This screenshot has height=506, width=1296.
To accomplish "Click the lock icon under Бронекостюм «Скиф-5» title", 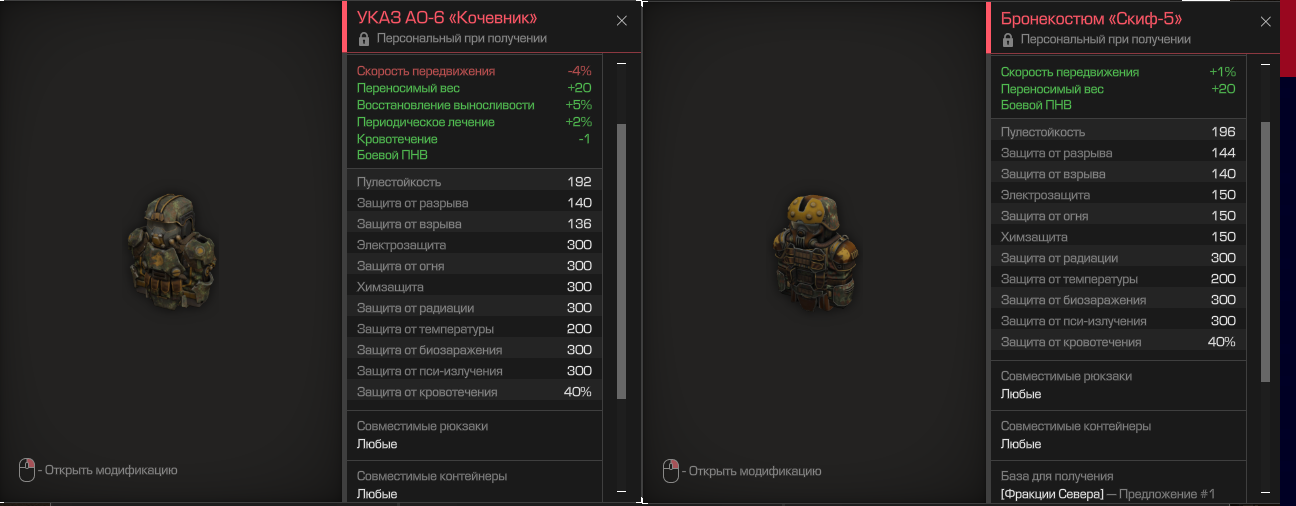I will [1008, 39].
